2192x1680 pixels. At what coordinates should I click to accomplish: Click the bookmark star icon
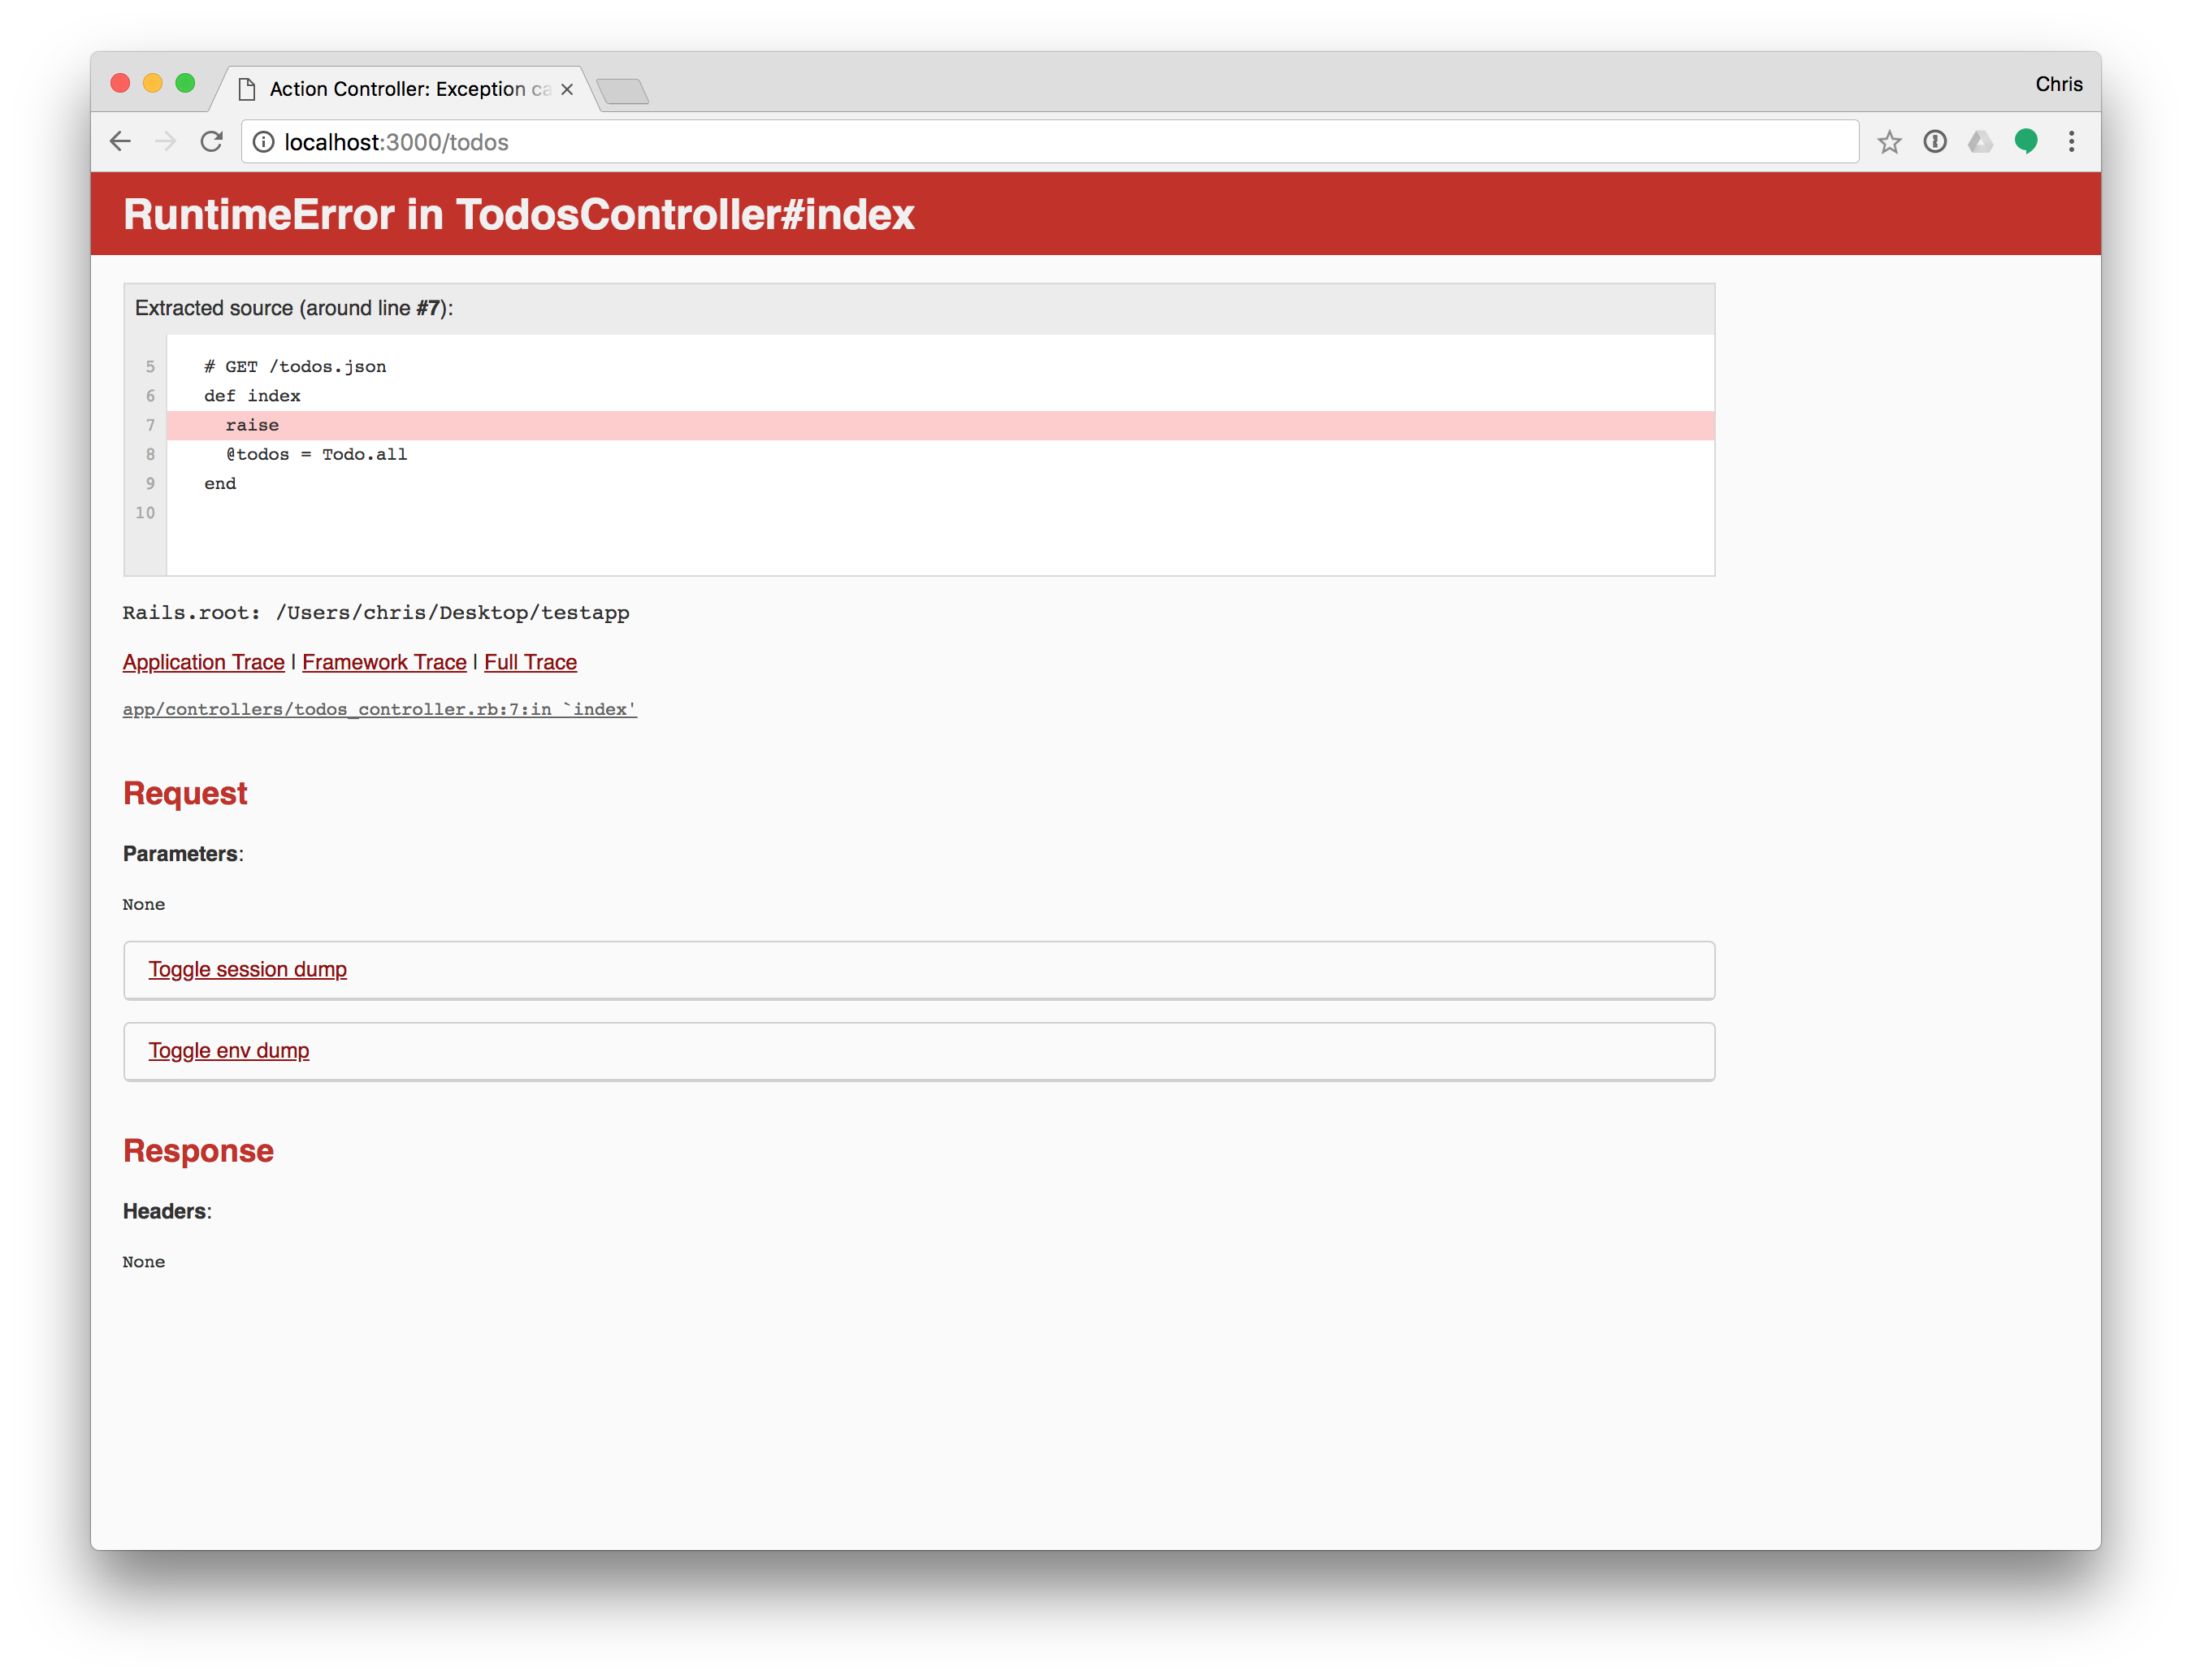(x=1890, y=141)
